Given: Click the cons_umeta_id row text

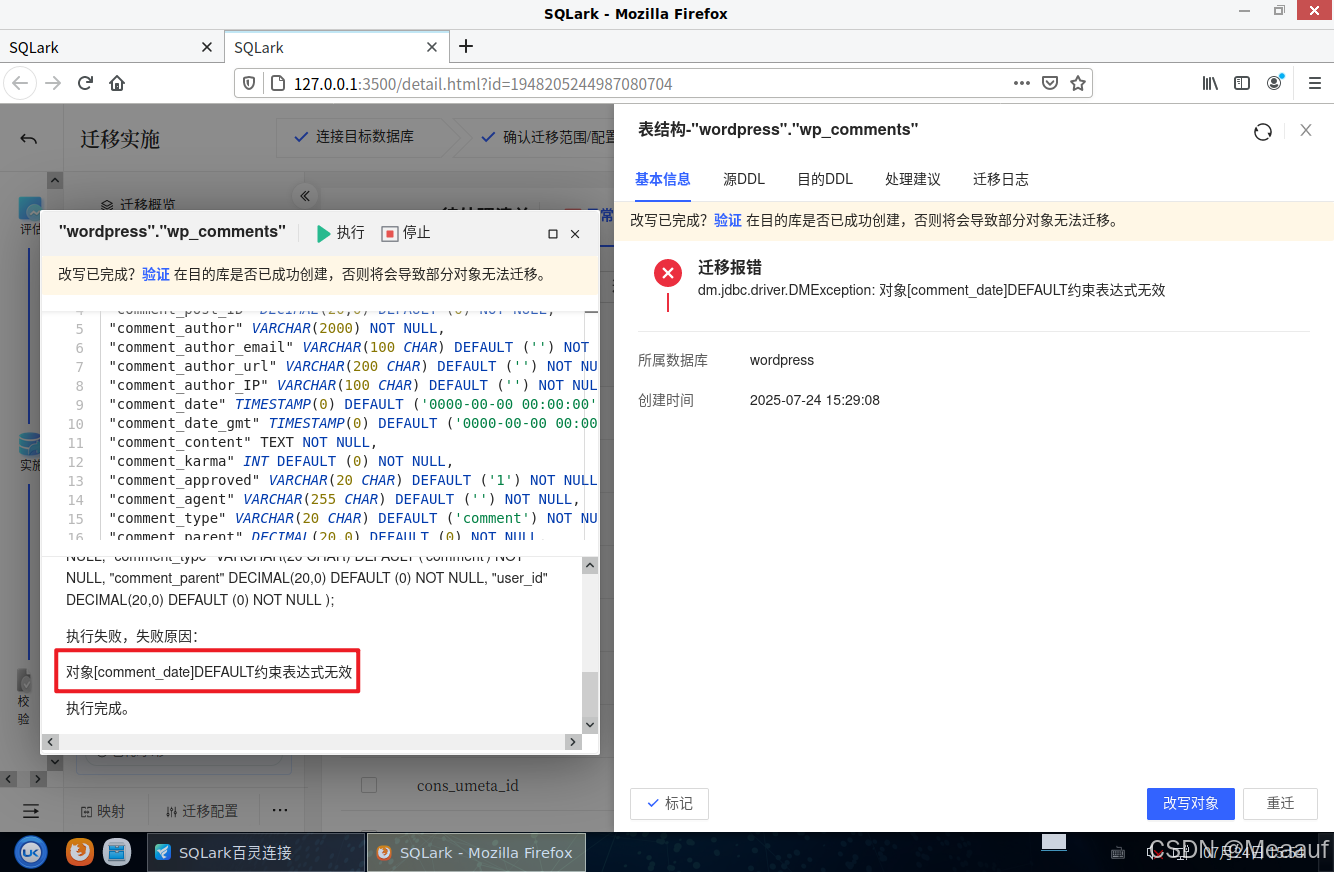Looking at the screenshot, I should coord(467,786).
